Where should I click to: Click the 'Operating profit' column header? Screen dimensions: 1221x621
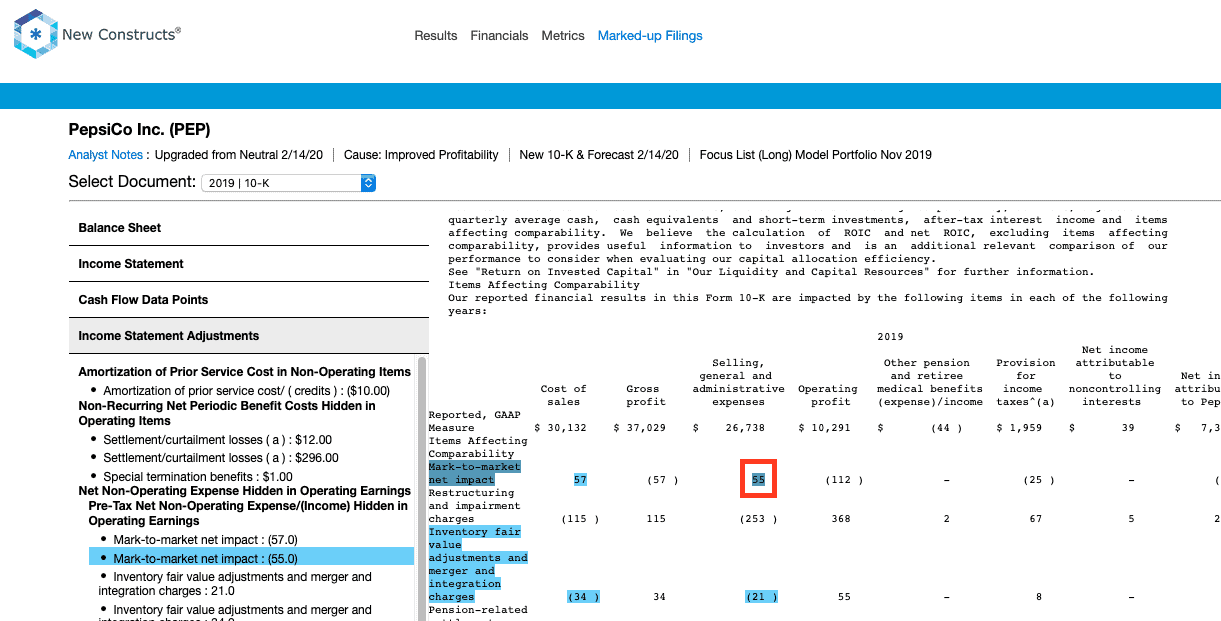pyautogui.click(x=828, y=395)
